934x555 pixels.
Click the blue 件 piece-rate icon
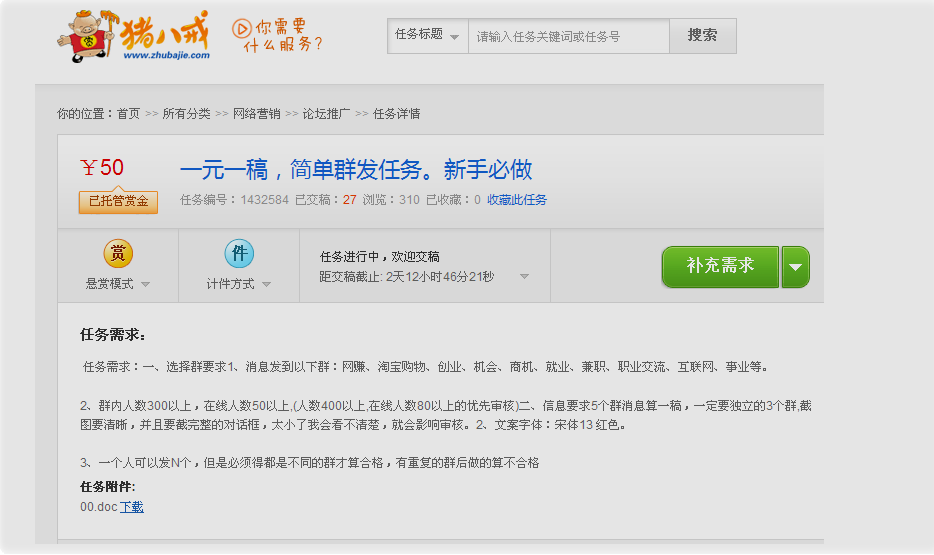click(239, 254)
